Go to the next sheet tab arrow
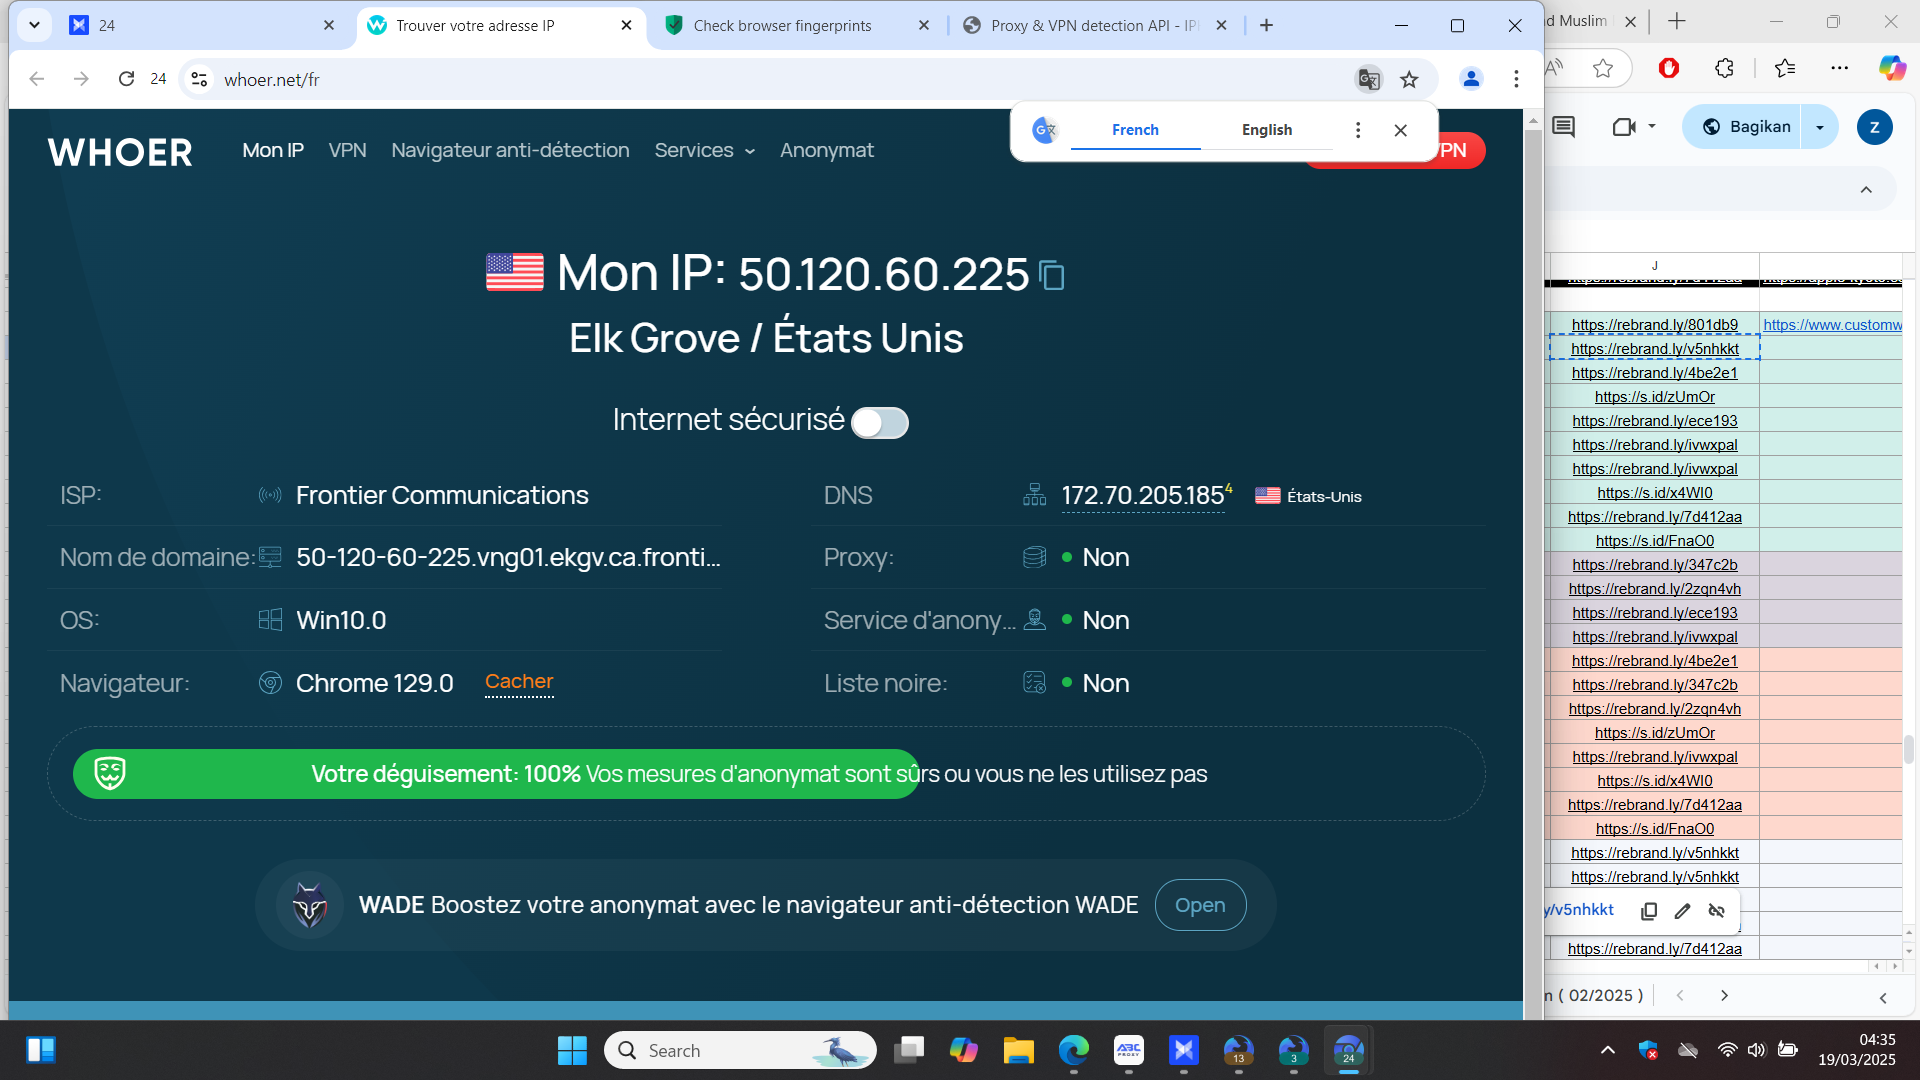 tap(1724, 996)
